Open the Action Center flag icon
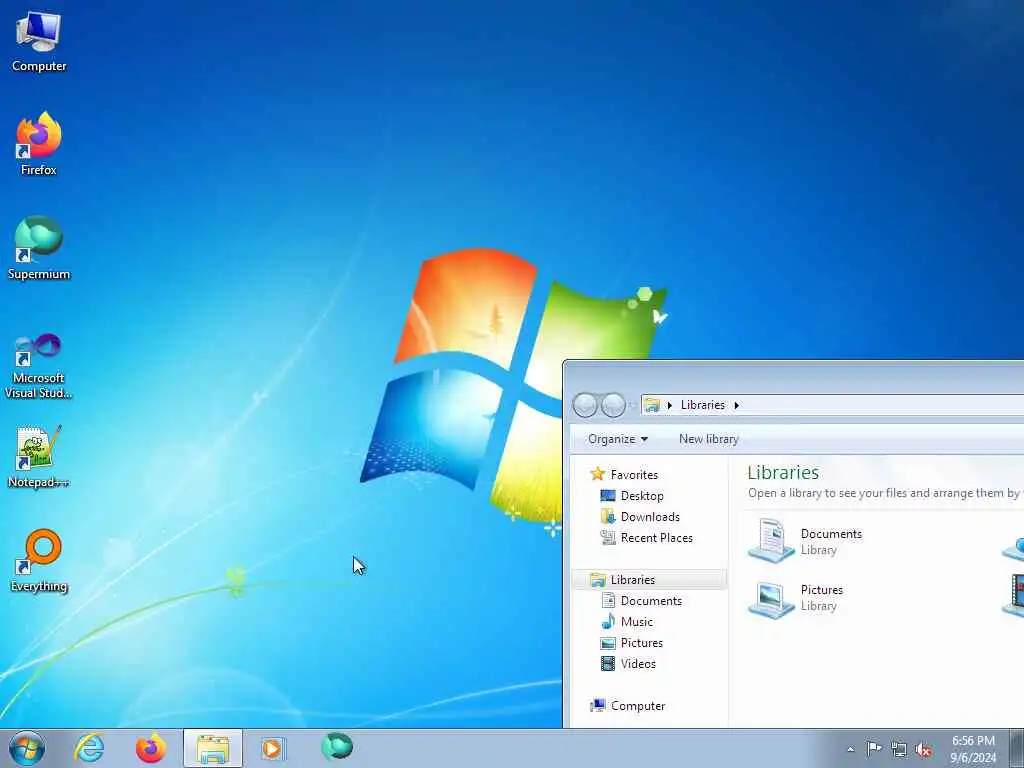 [874, 749]
